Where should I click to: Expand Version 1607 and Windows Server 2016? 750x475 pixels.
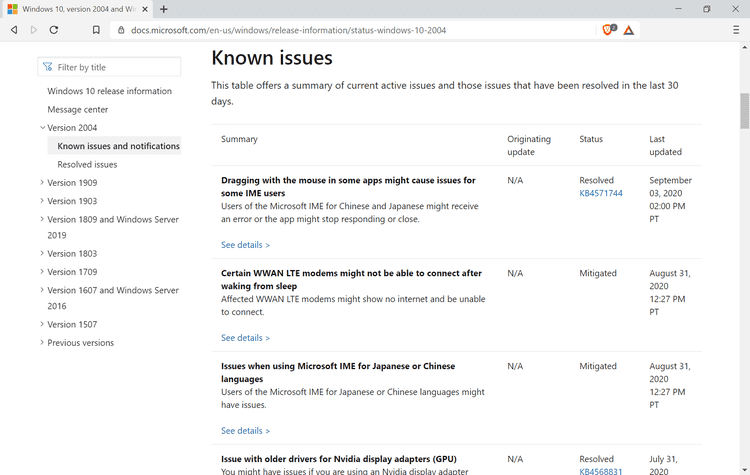(42, 290)
